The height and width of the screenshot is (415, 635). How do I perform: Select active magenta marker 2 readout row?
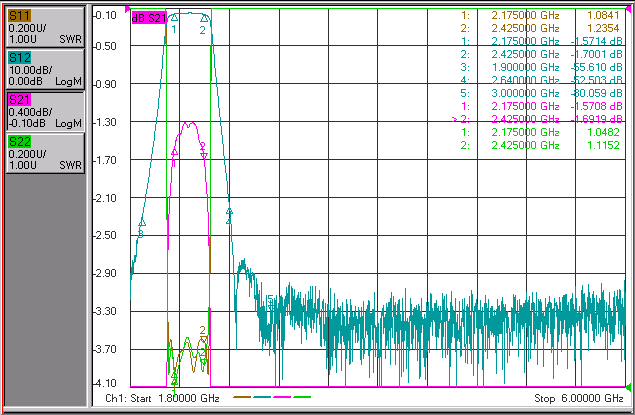coord(537,119)
